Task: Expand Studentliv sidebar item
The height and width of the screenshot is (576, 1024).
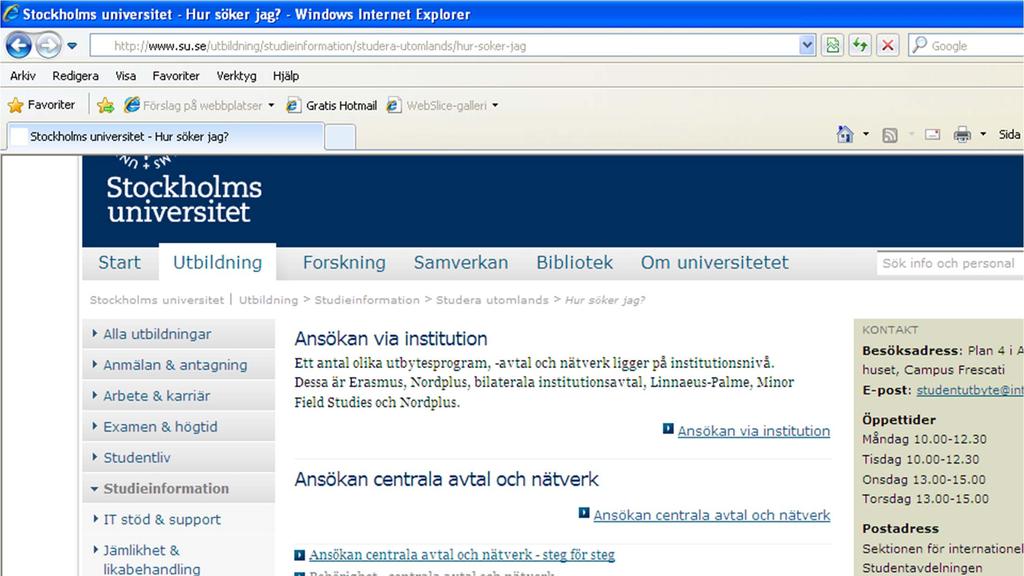Action: (178, 458)
